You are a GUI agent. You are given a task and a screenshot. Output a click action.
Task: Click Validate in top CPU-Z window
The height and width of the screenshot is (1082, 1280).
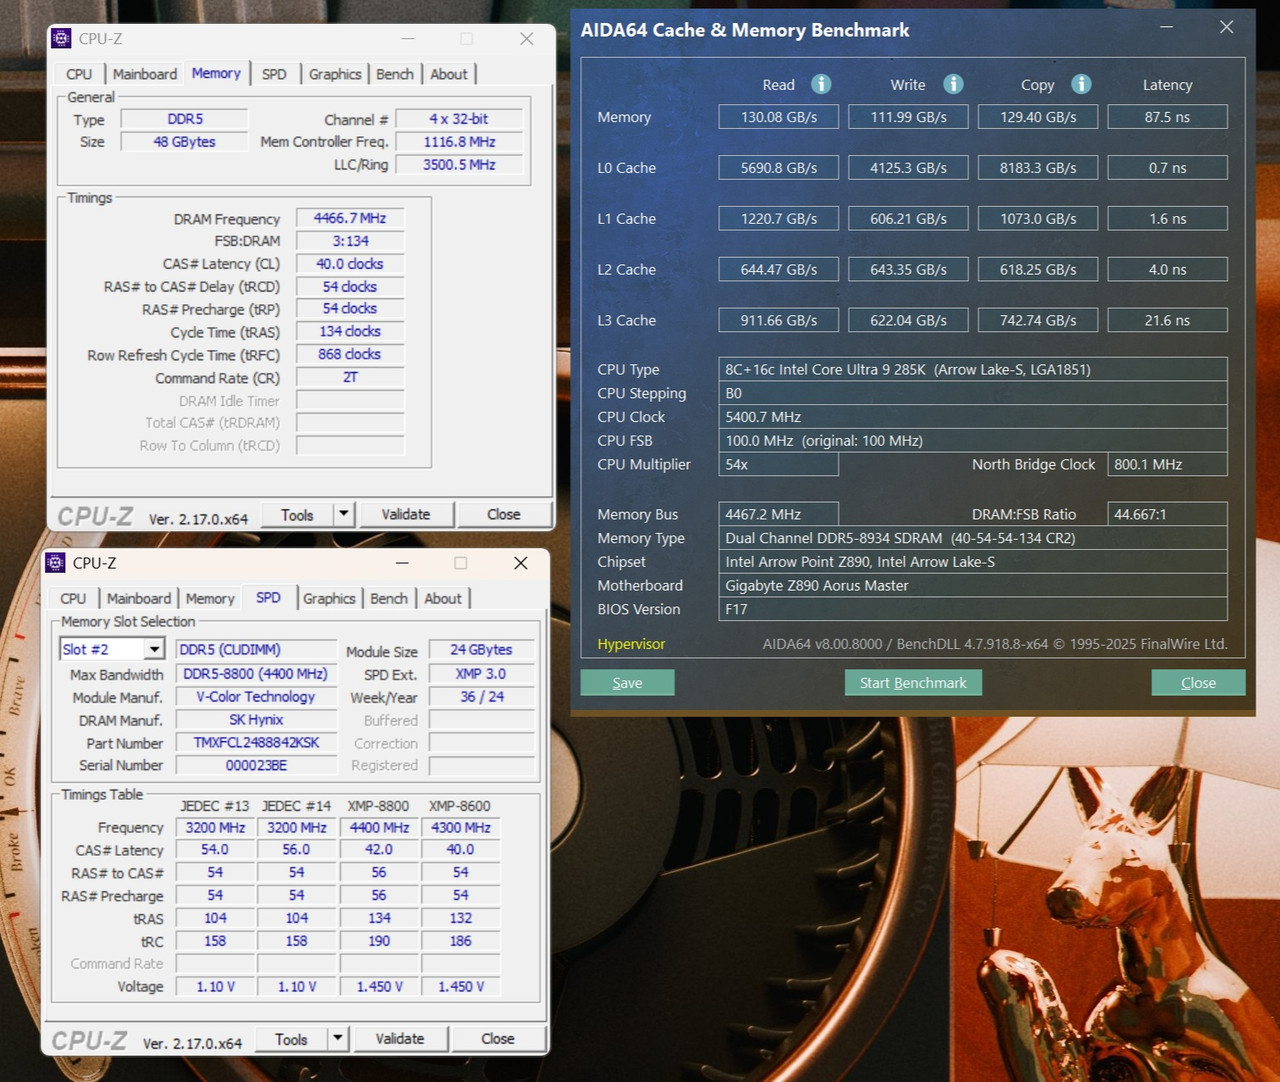[x=406, y=514]
